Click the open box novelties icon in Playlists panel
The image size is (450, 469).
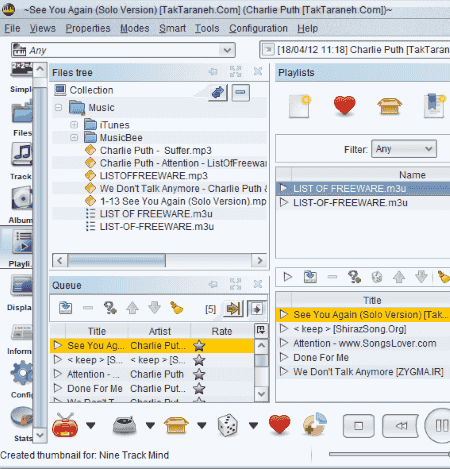tap(389, 106)
